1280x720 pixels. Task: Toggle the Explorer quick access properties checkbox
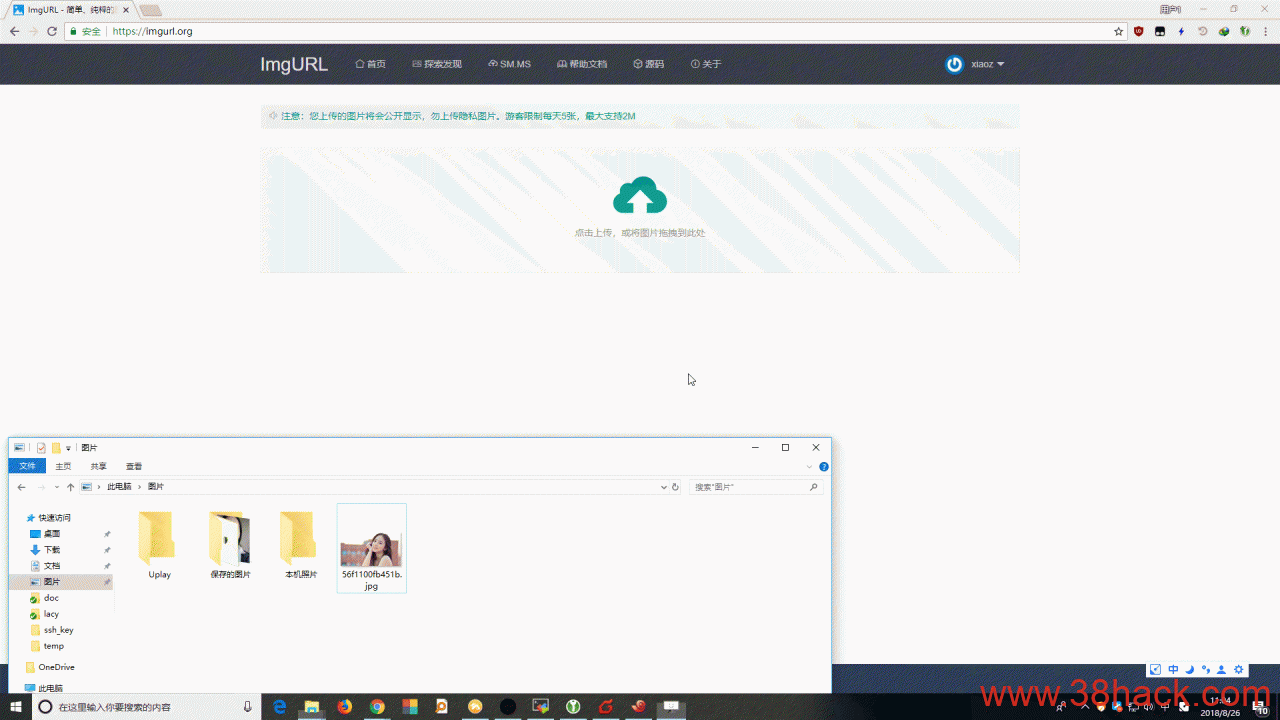(x=41, y=448)
